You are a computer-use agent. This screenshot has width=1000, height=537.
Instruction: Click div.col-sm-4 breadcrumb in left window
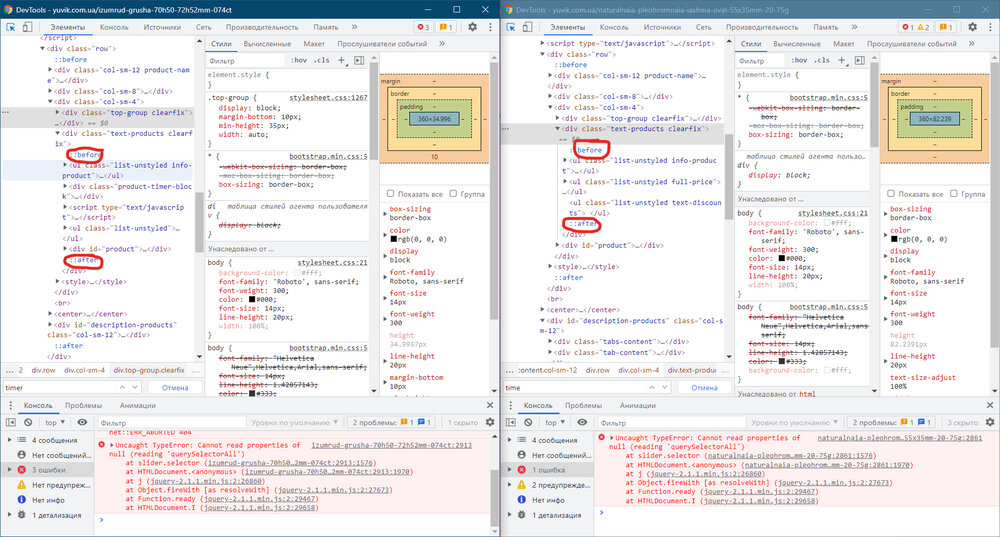pos(85,370)
